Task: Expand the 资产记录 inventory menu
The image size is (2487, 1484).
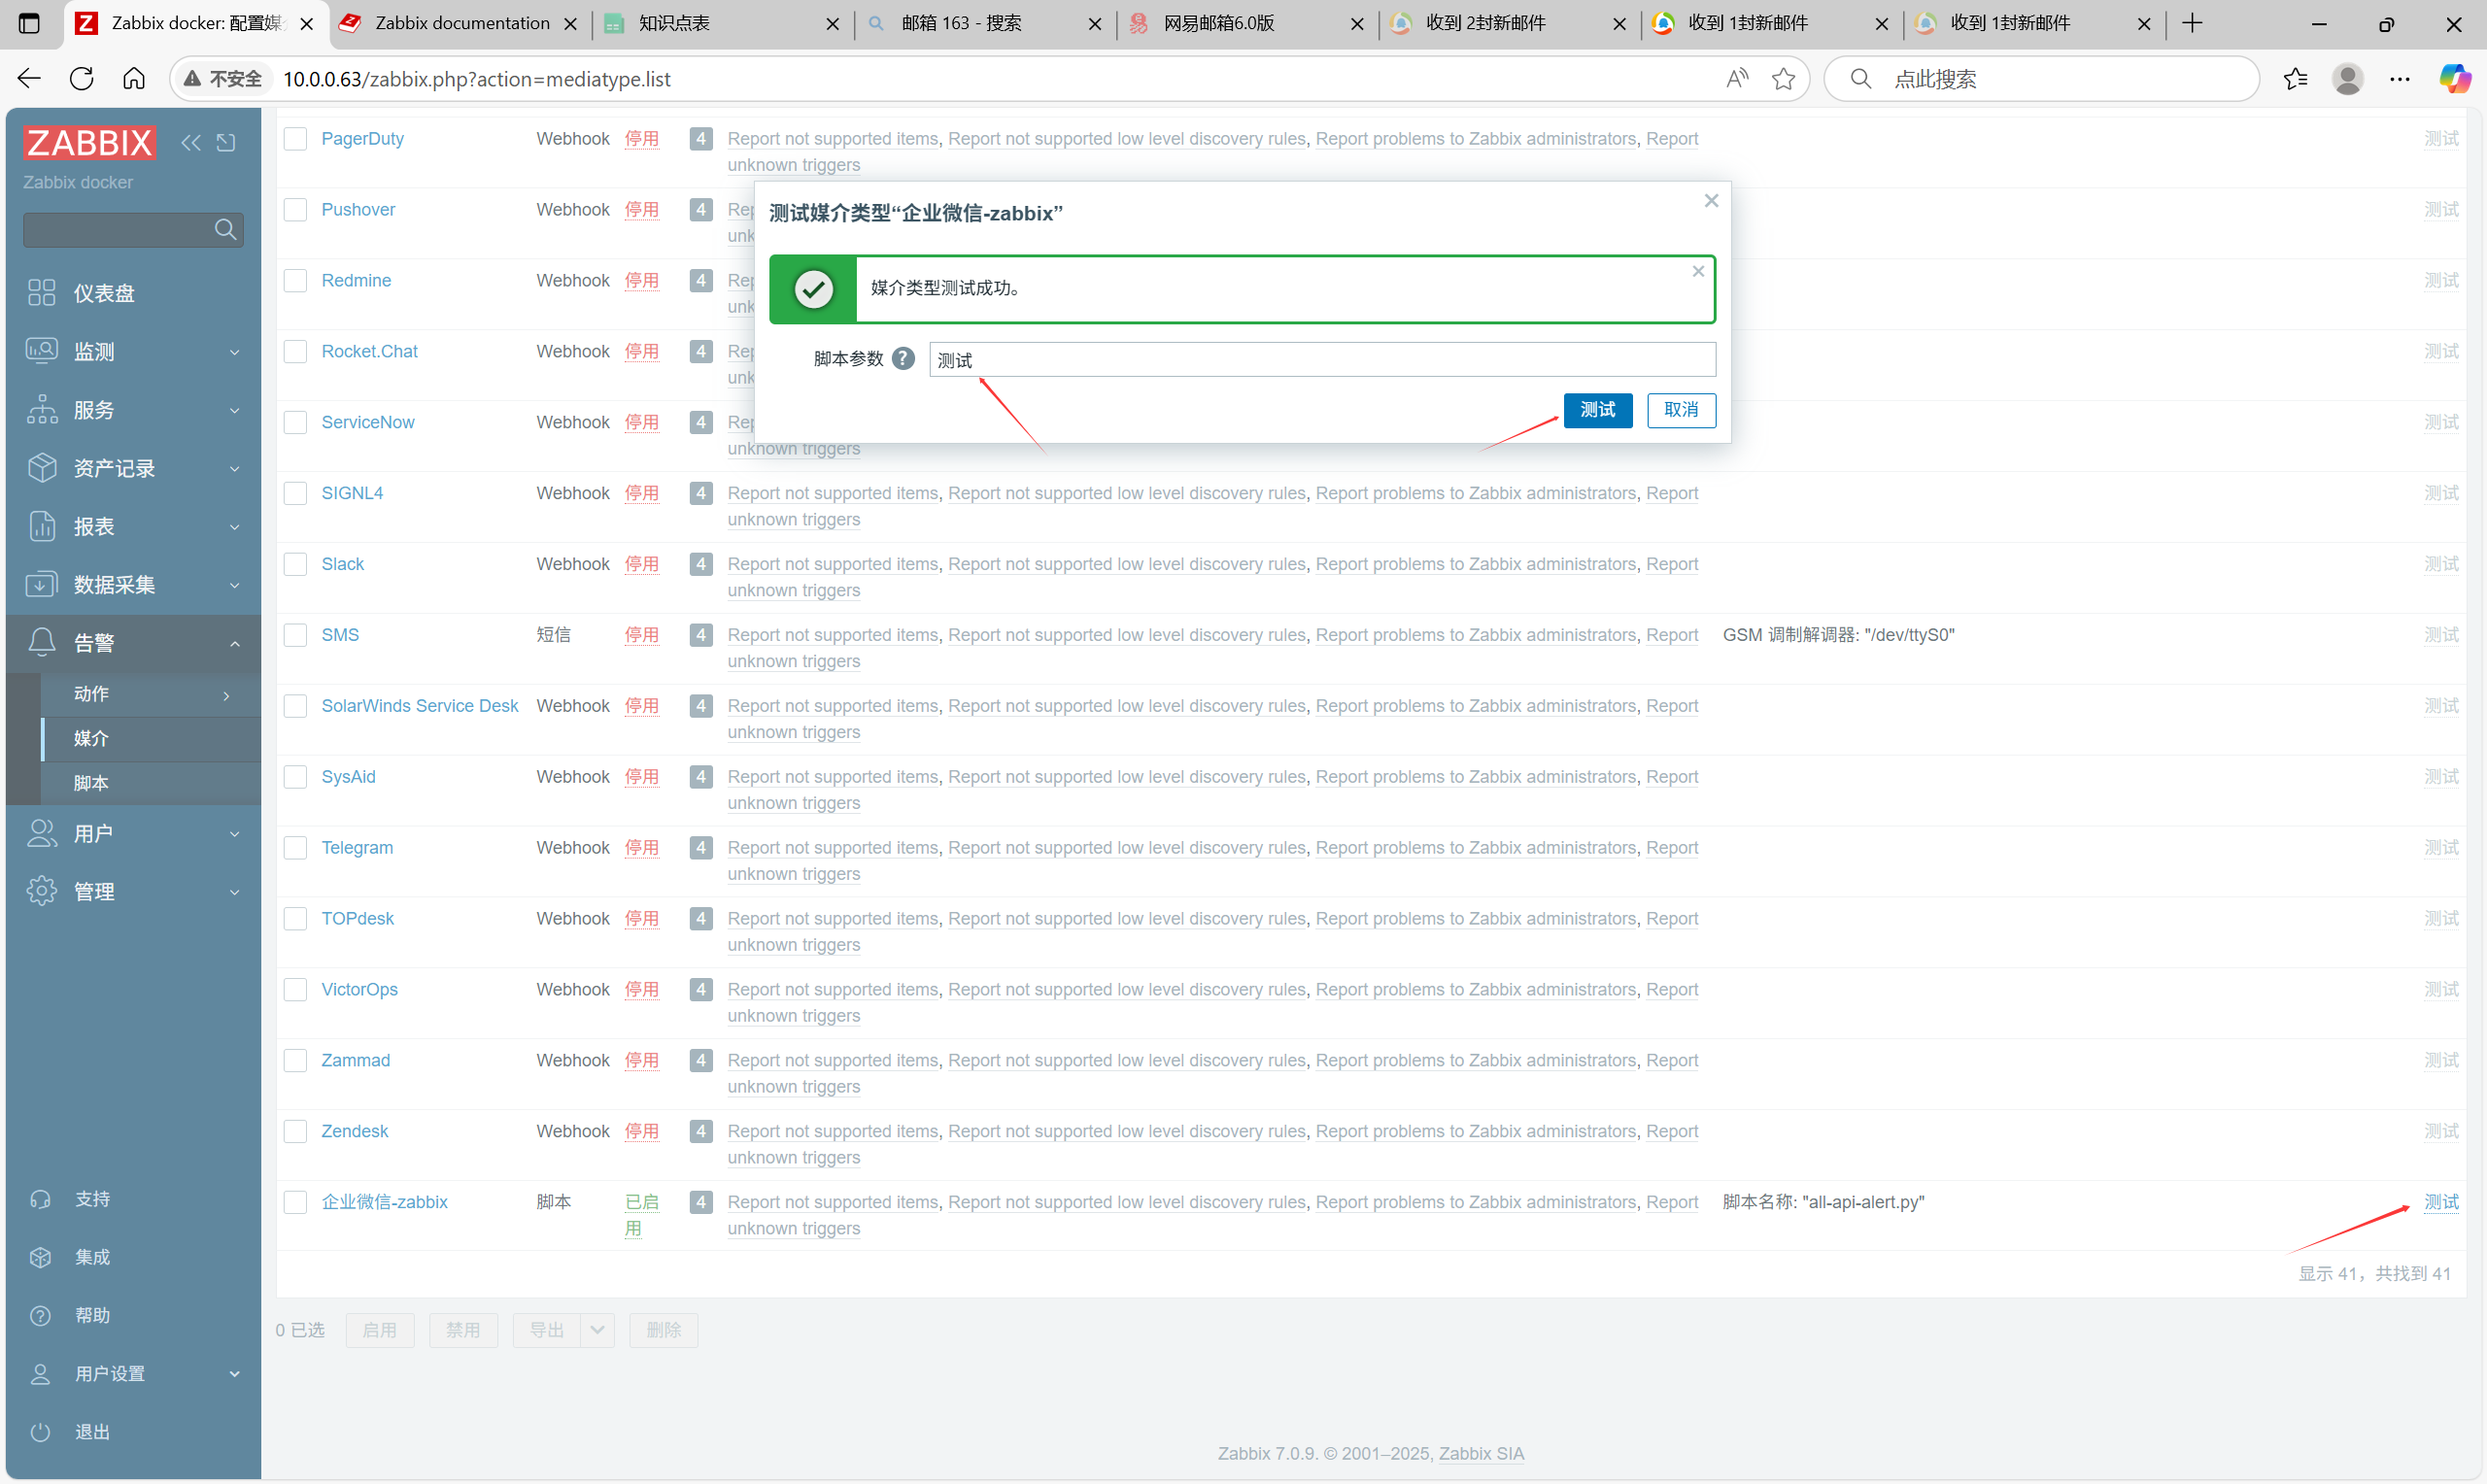Action: coord(133,468)
